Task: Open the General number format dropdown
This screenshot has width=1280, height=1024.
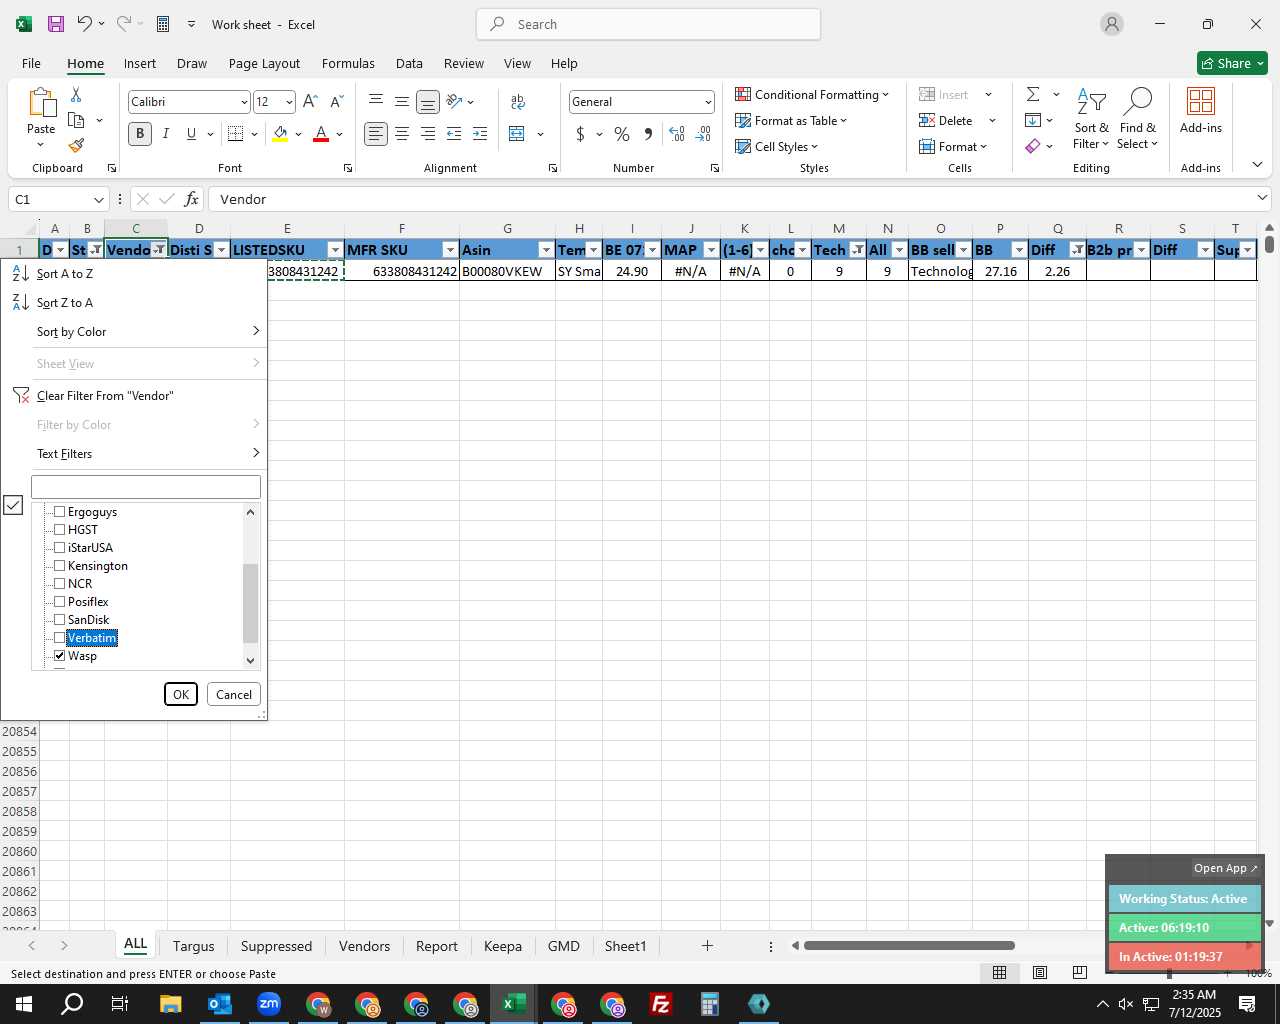Action: coord(708,102)
